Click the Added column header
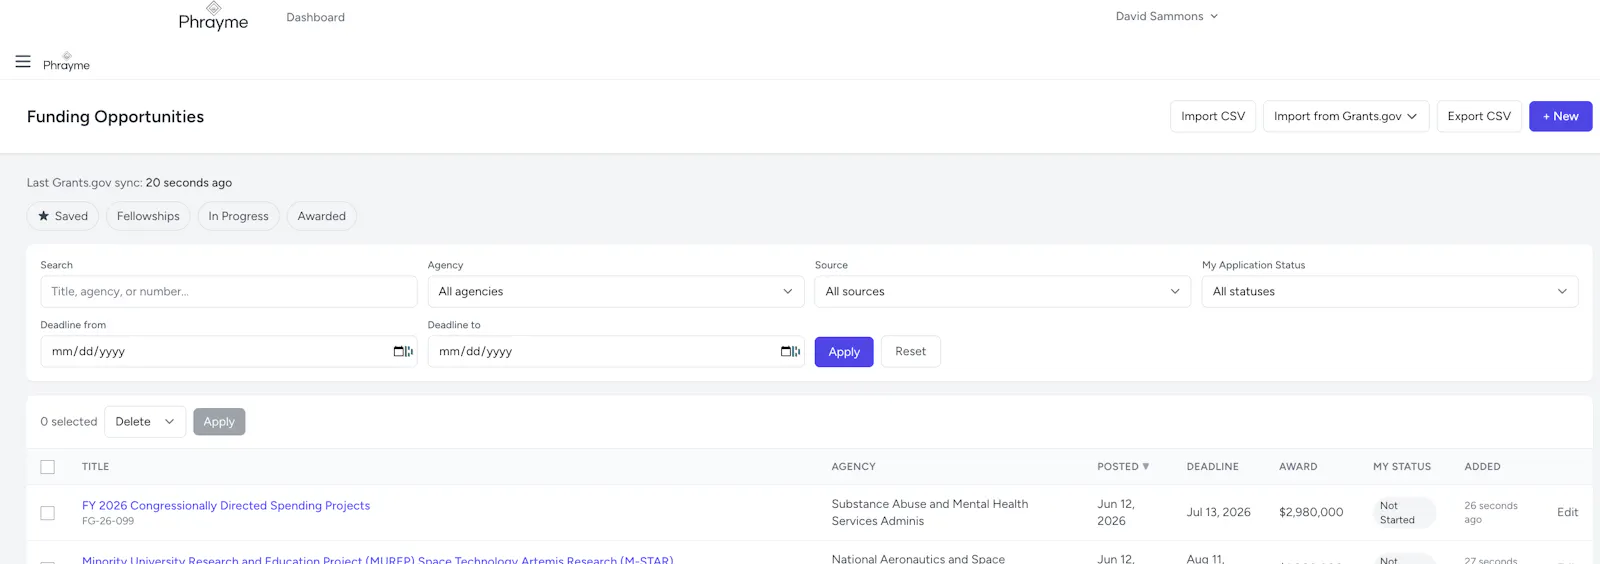This screenshot has height=564, width=1600. [x=1482, y=467]
